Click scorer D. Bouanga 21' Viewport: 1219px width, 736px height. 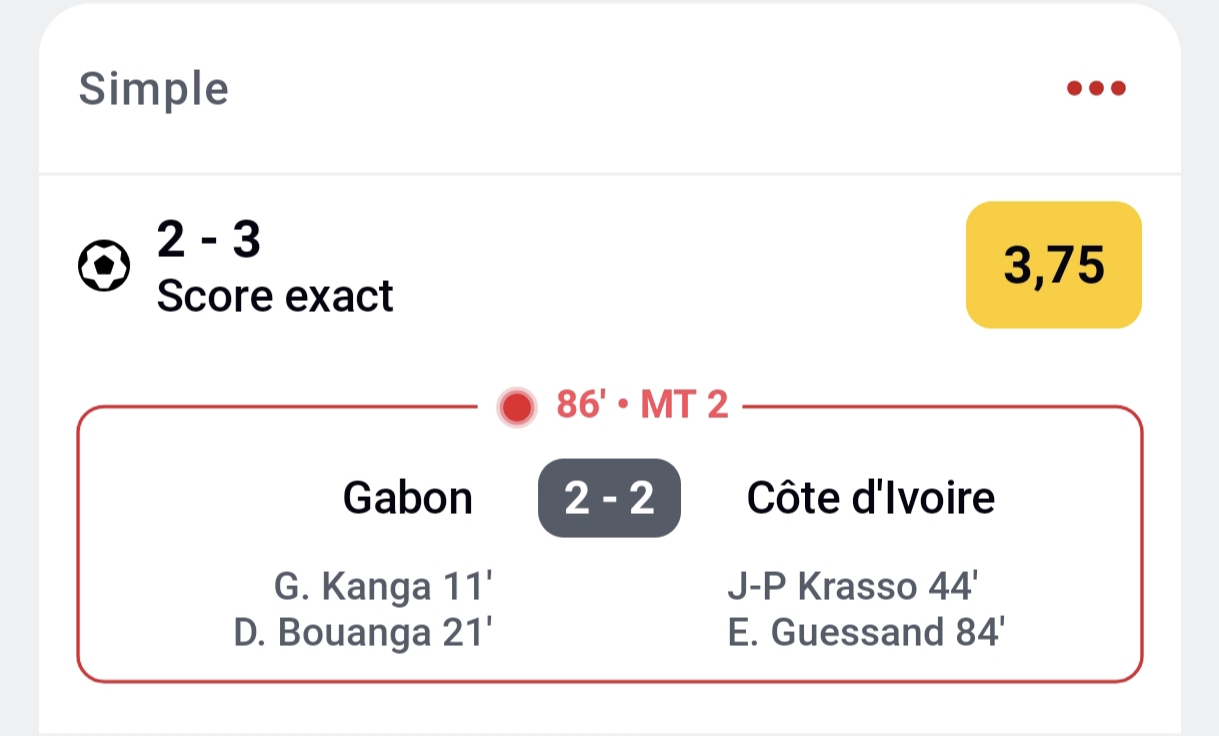click(364, 633)
